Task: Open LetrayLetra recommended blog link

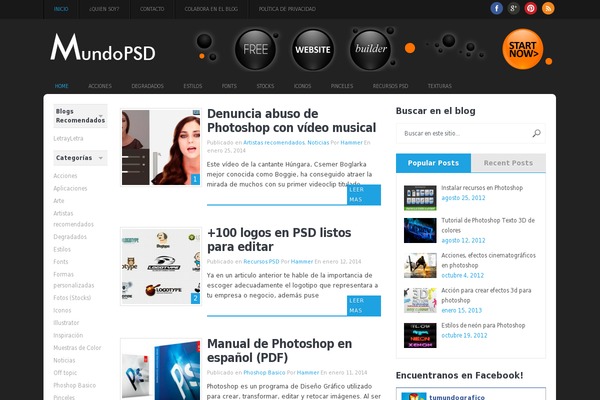Action: (x=68, y=138)
